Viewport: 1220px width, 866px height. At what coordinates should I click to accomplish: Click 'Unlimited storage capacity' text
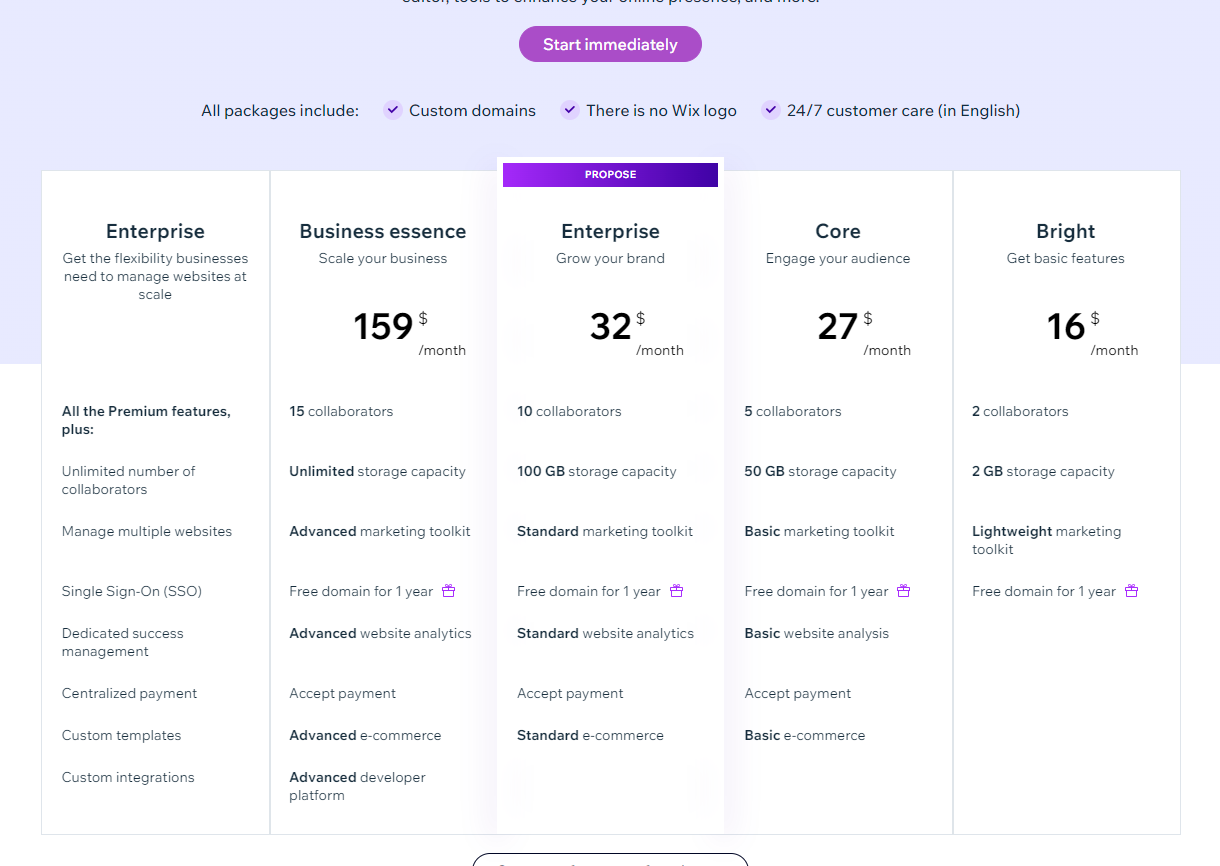[x=377, y=471]
